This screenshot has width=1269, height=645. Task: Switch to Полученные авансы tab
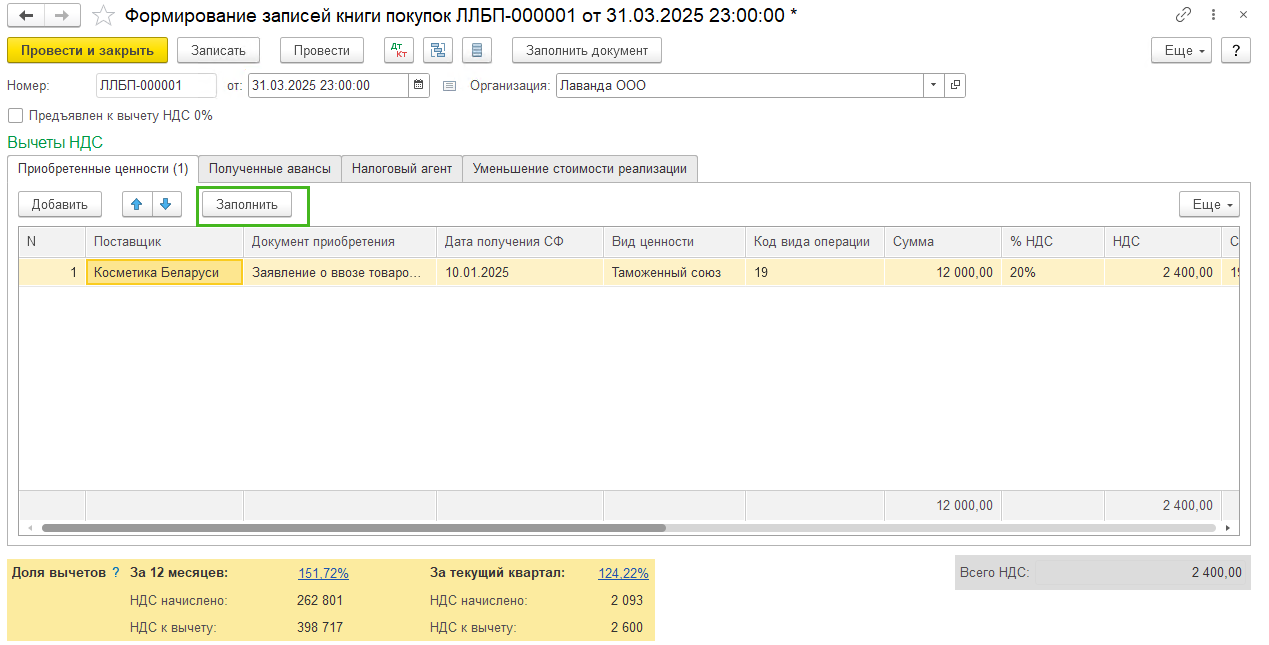[270, 169]
